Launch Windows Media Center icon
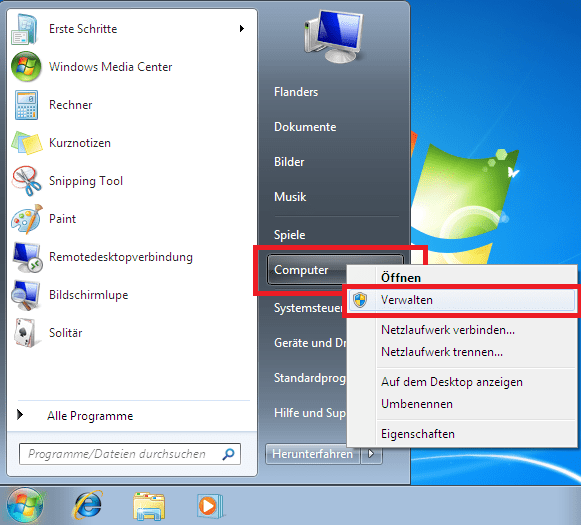The height and width of the screenshot is (525, 581). 26,67
